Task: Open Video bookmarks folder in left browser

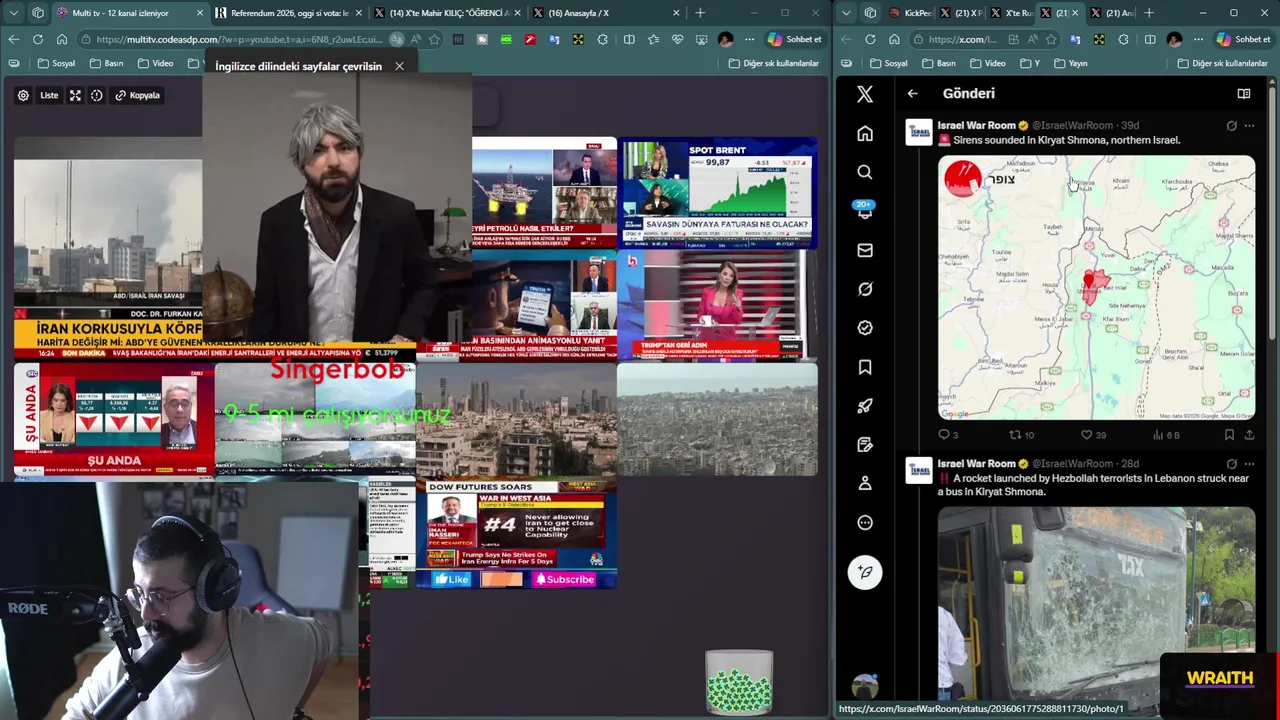Action: pyautogui.click(x=156, y=63)
